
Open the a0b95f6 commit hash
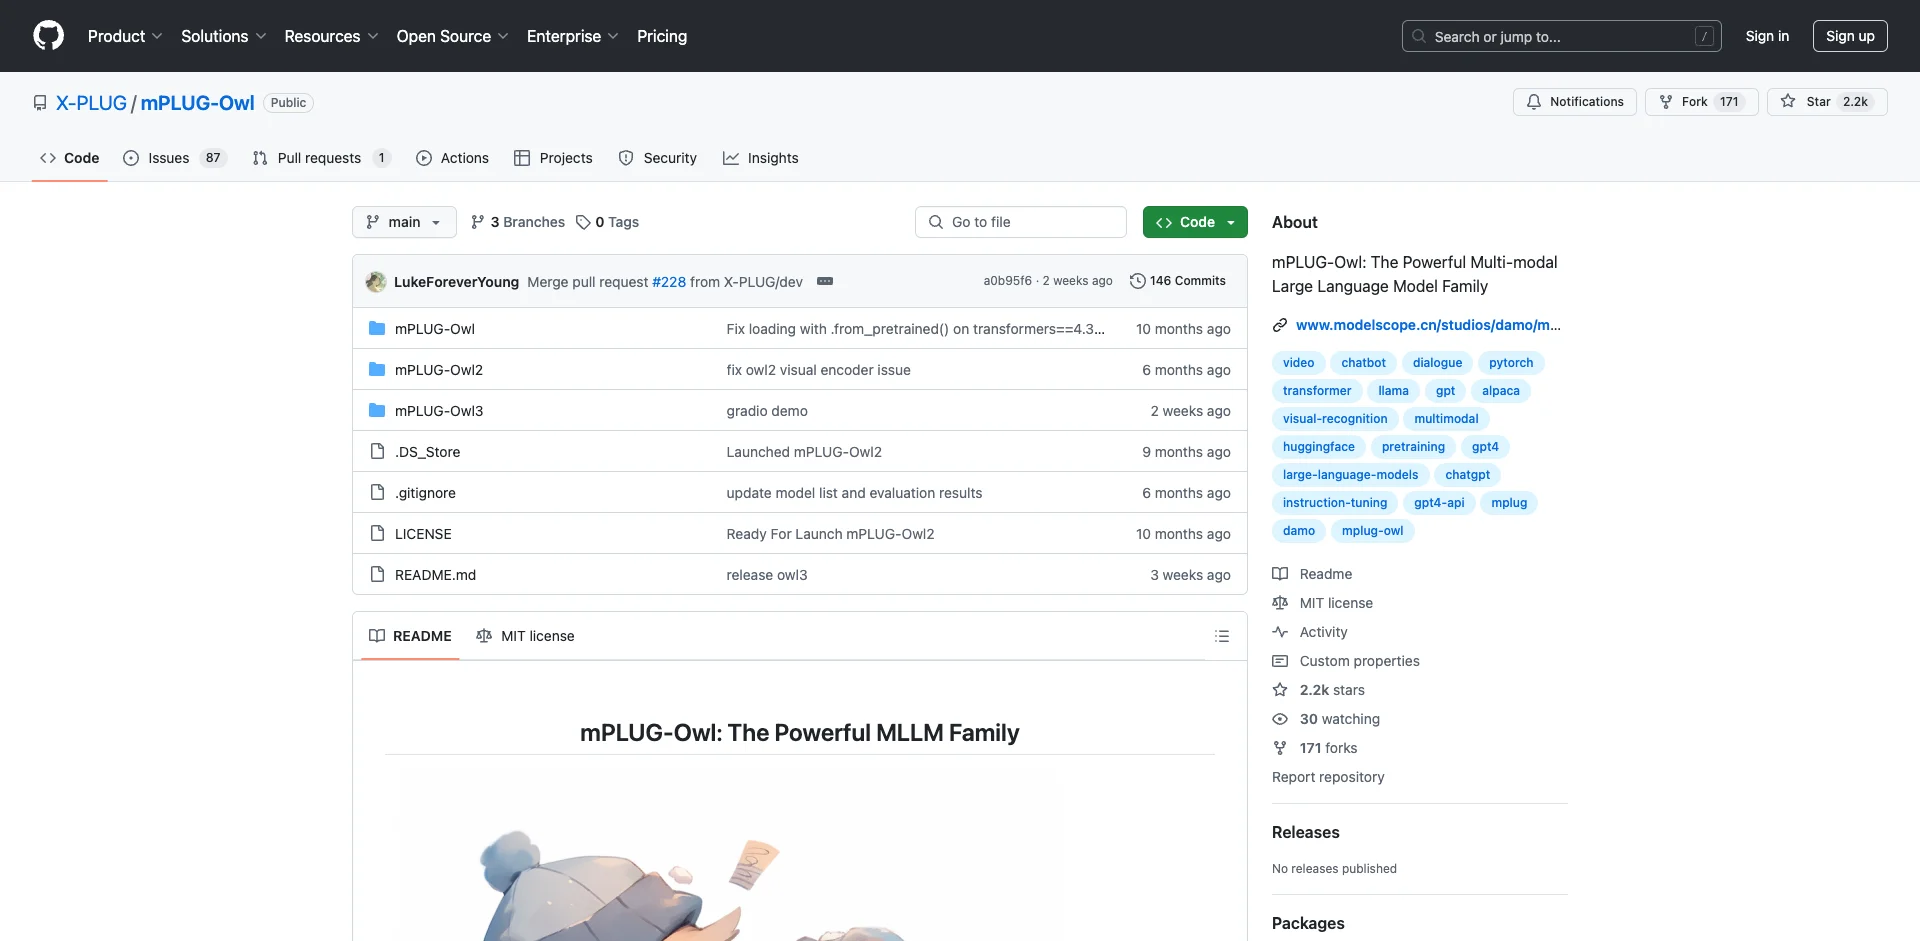(x=1007, y=281)
